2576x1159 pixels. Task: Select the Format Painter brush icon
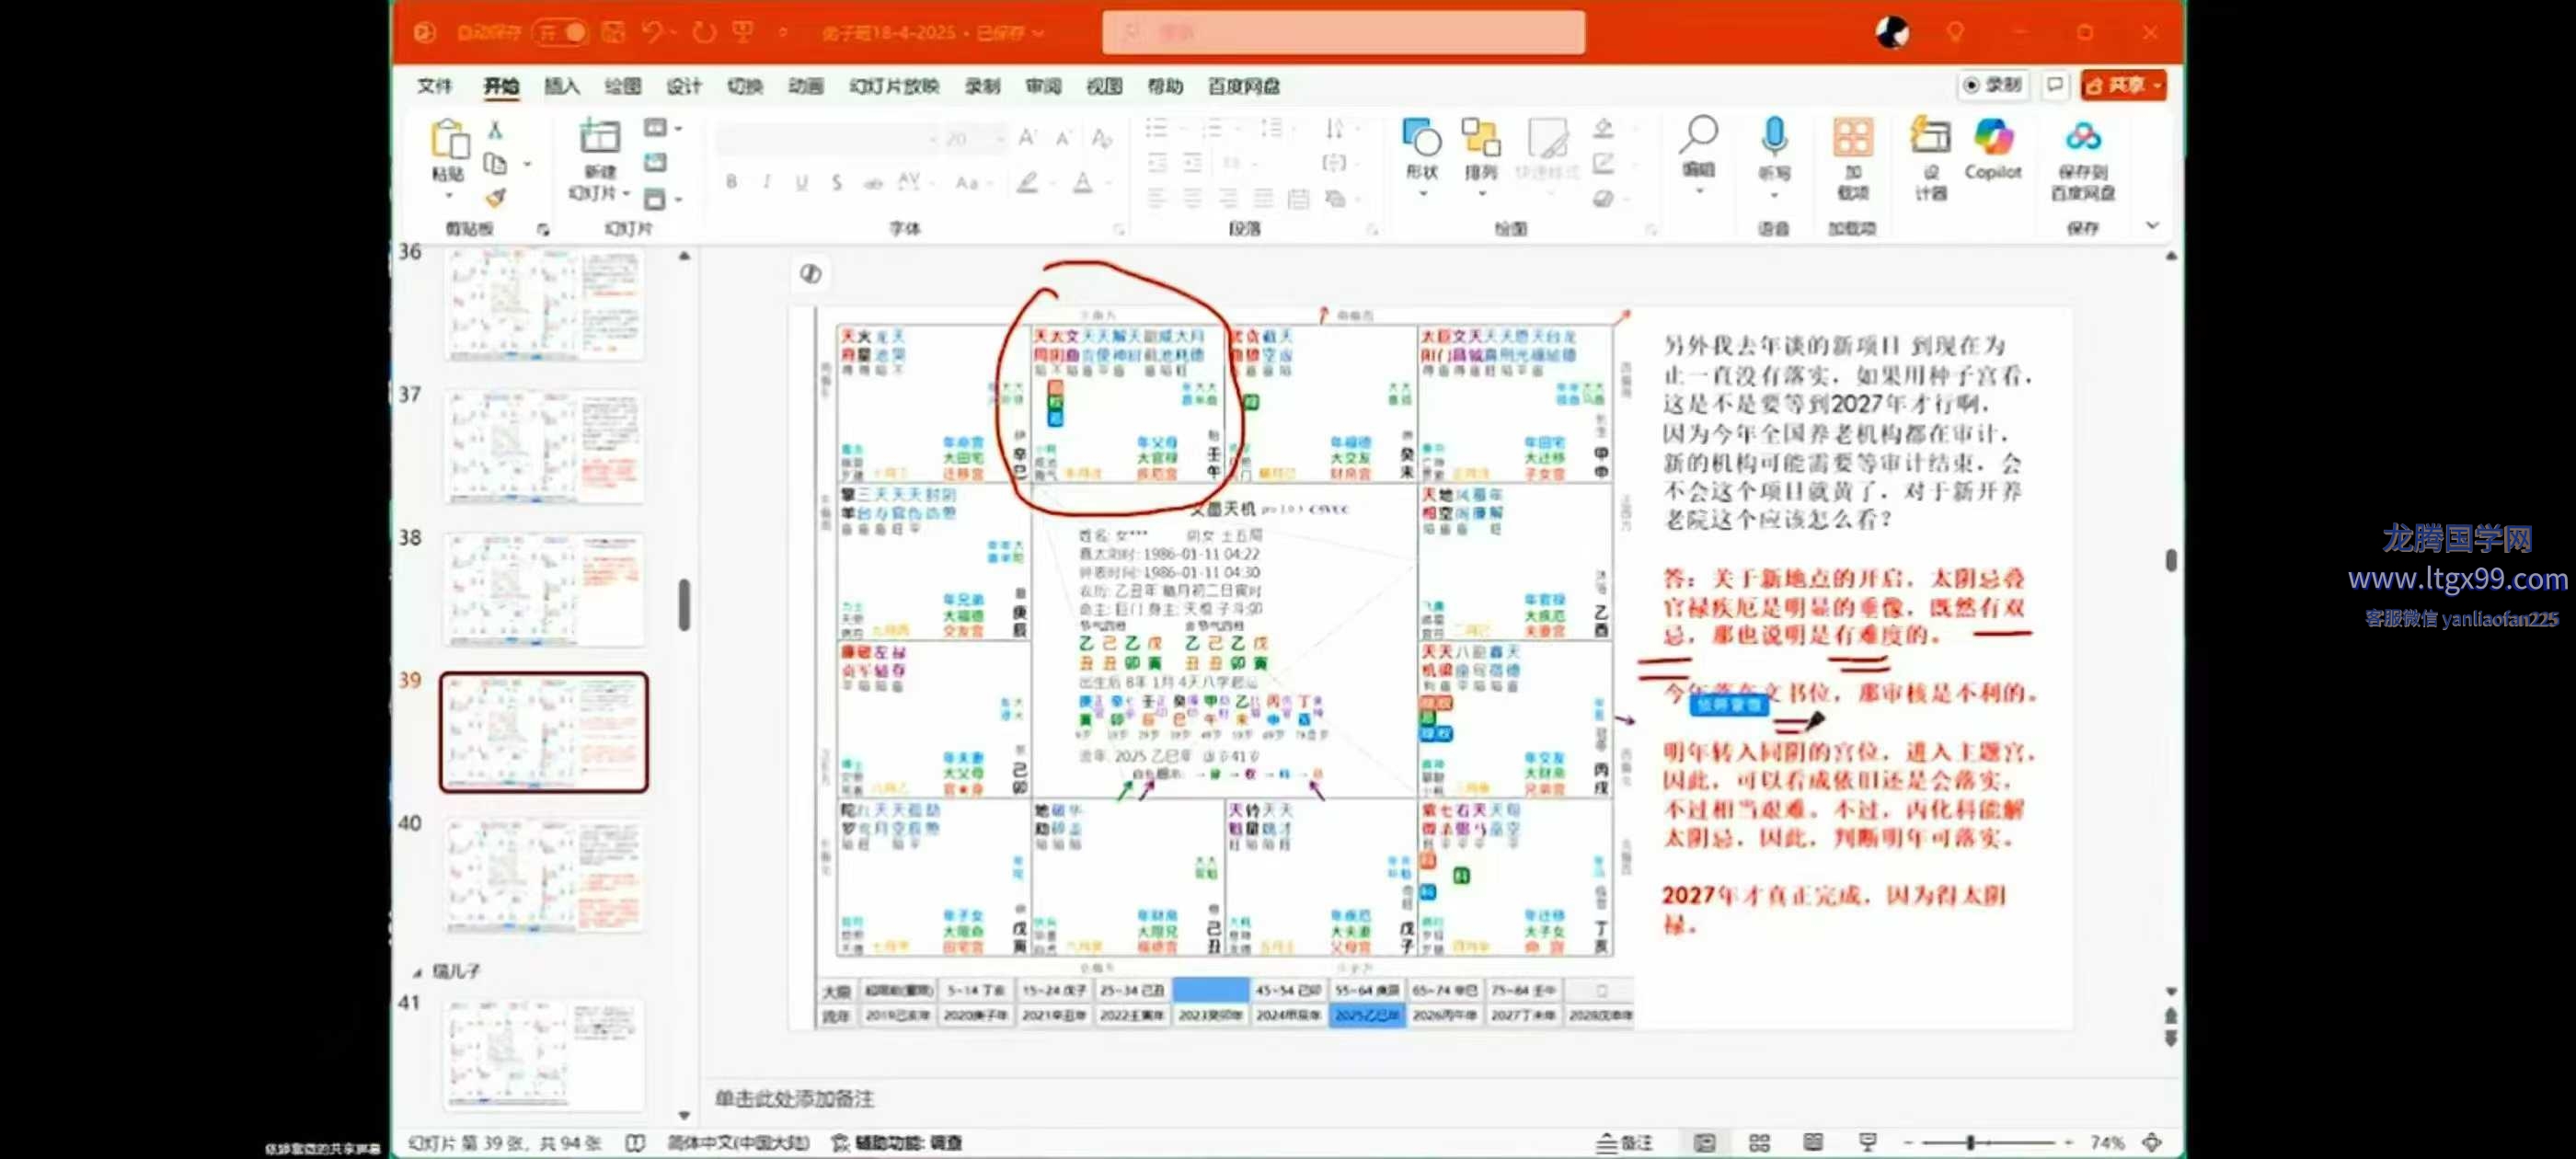click(x=495, y=197)
